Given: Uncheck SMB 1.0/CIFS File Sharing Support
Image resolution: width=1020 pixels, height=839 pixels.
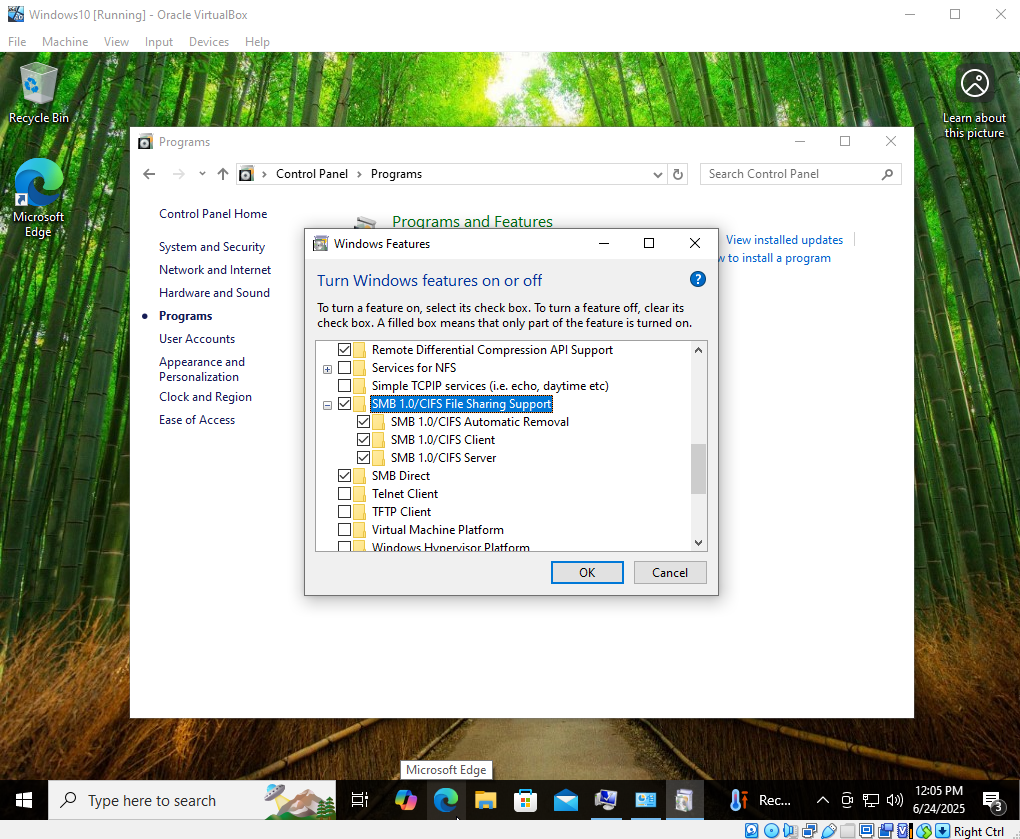Looking at the screenshot, I should [344, 404].
